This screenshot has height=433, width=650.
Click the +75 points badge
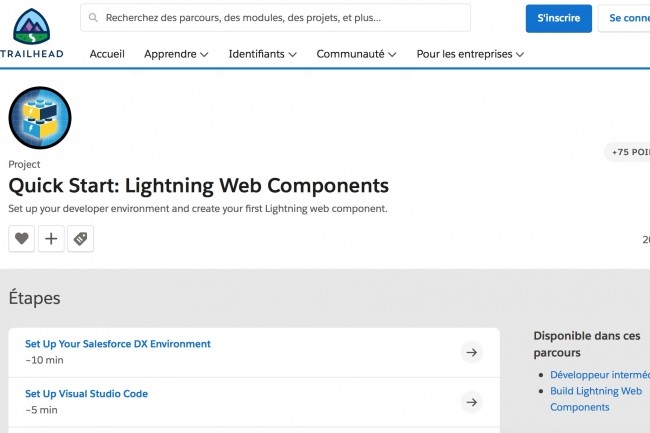pos(627,152)
